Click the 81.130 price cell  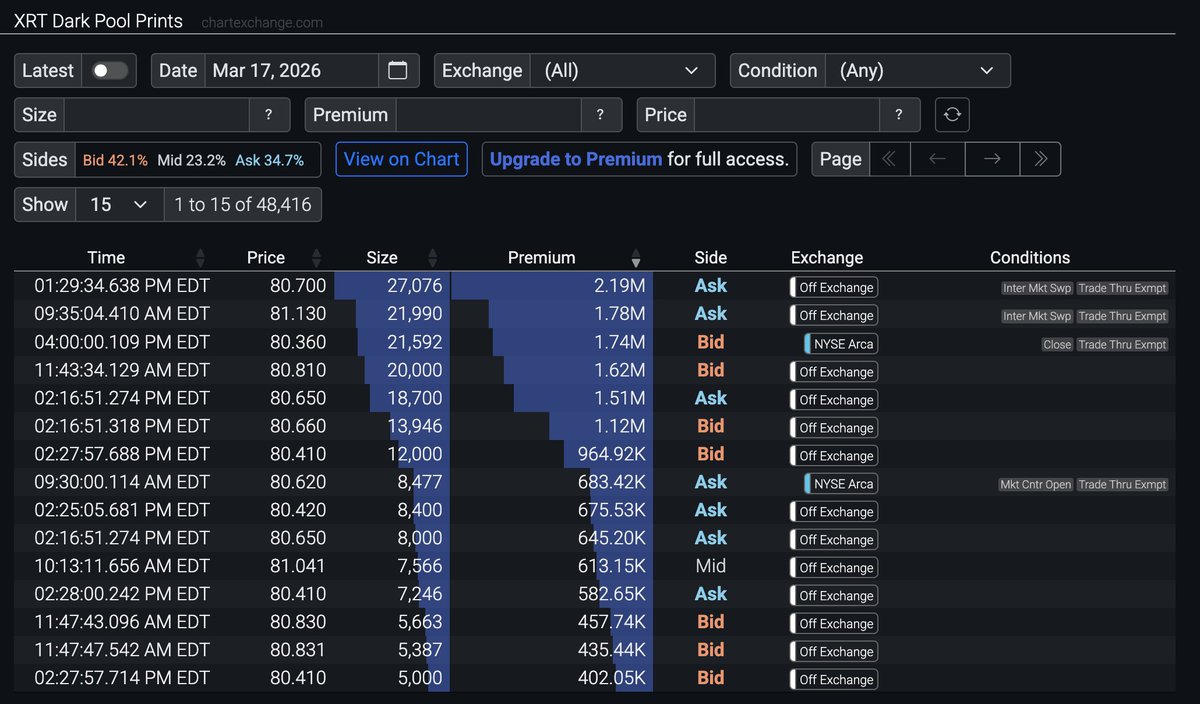point(298,314)
